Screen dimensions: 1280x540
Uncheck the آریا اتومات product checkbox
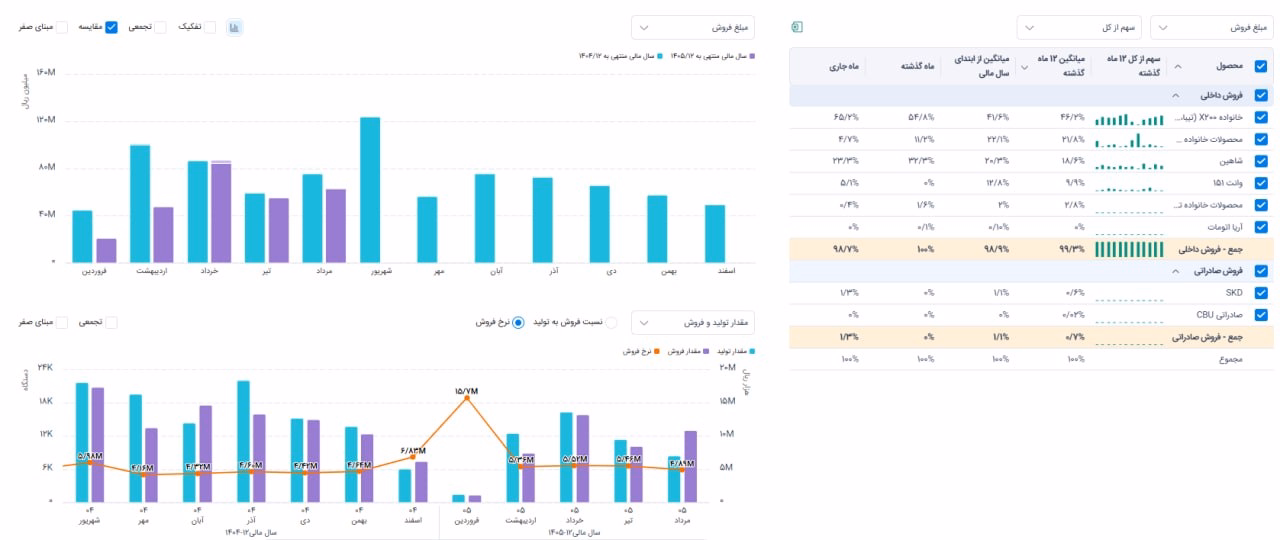tap(1259, 227)
